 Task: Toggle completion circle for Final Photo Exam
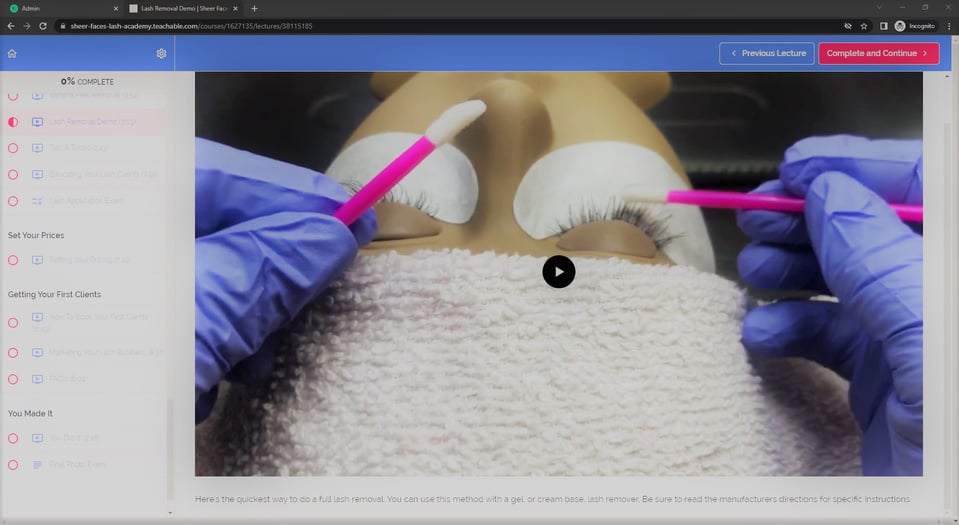click(13, 465)
